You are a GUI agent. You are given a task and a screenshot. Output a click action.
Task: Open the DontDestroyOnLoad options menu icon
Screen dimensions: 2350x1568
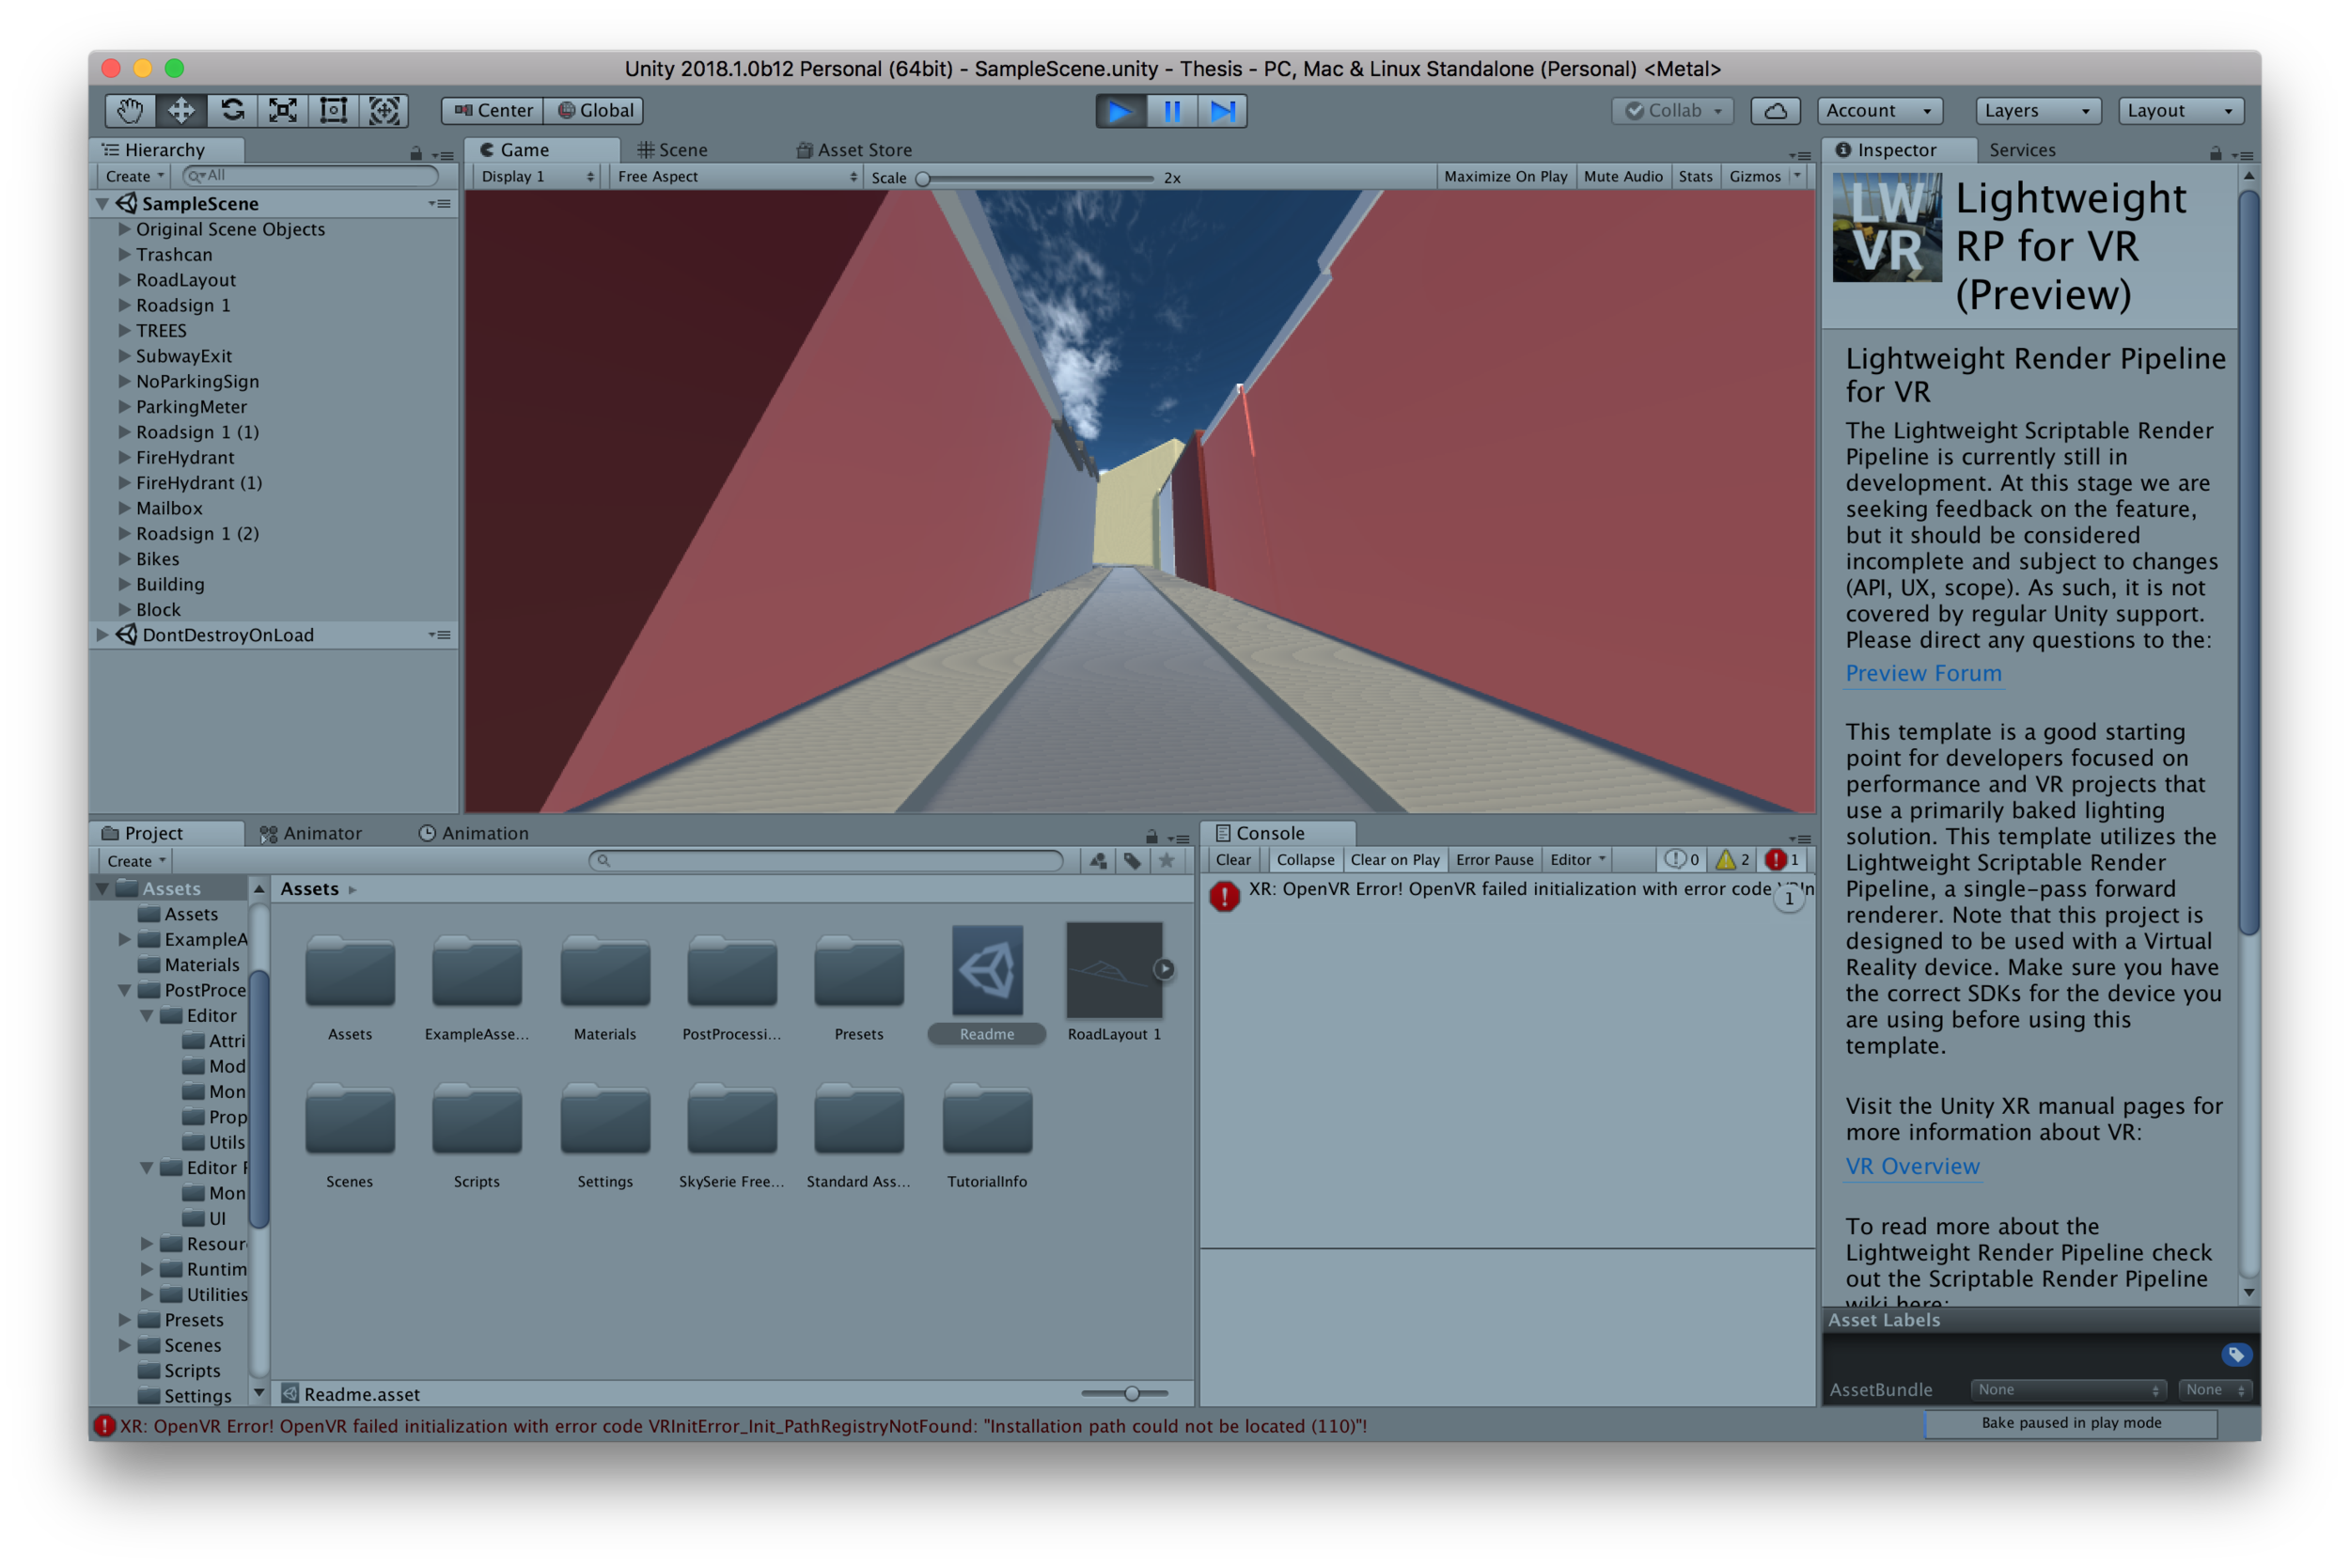tap(439, 634)
